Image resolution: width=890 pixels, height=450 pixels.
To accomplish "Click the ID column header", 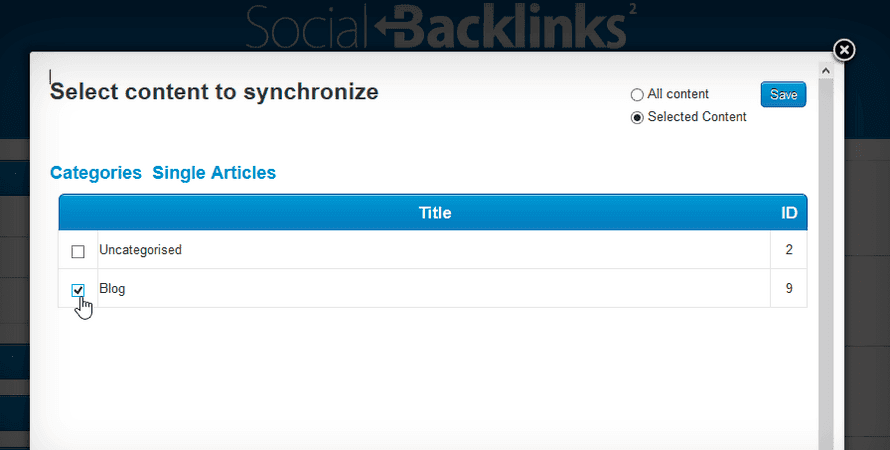I will coord(789,213).
